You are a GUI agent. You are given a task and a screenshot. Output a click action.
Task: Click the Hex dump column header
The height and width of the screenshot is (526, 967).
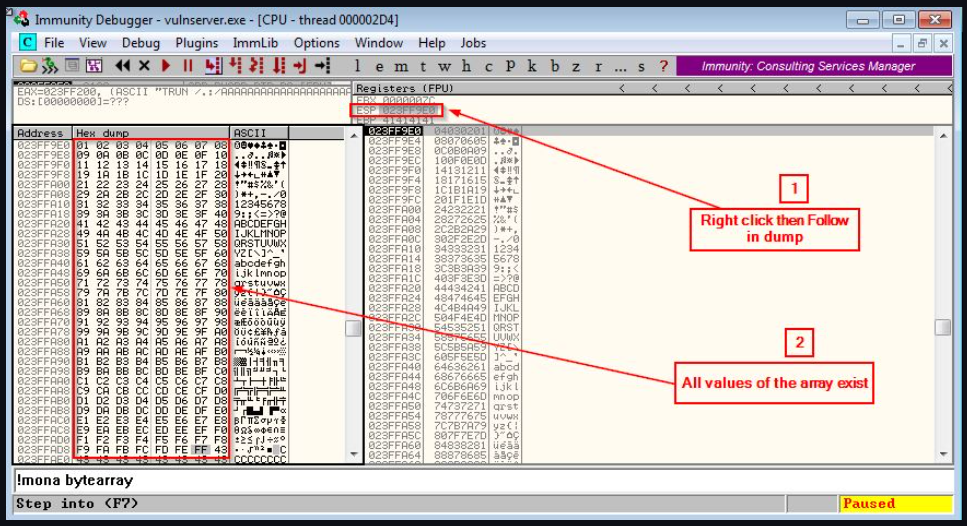tap(150, 133)
